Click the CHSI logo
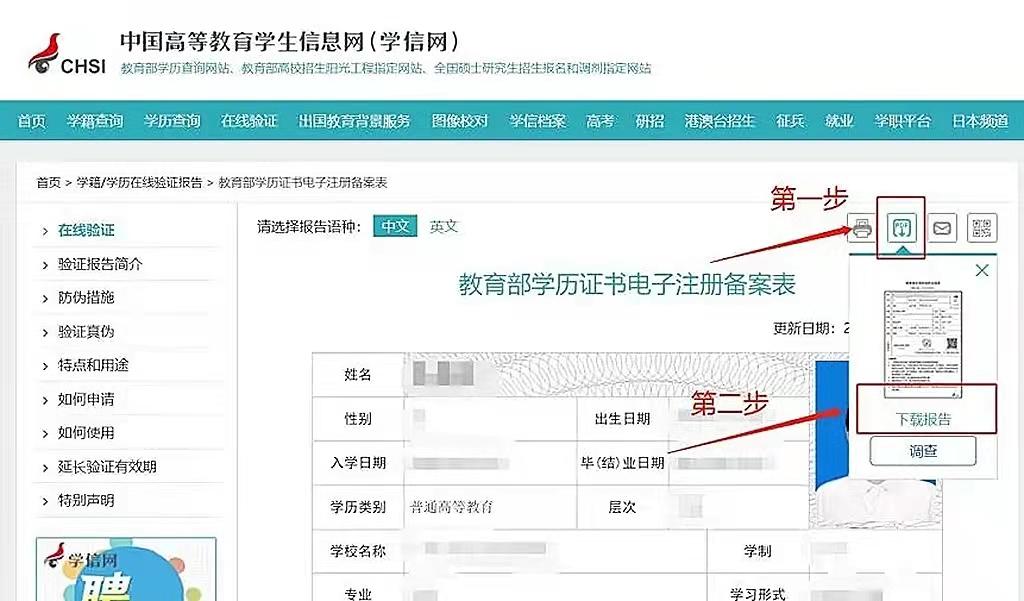This screenshot has height=601, width=1024. click(67, 54)
